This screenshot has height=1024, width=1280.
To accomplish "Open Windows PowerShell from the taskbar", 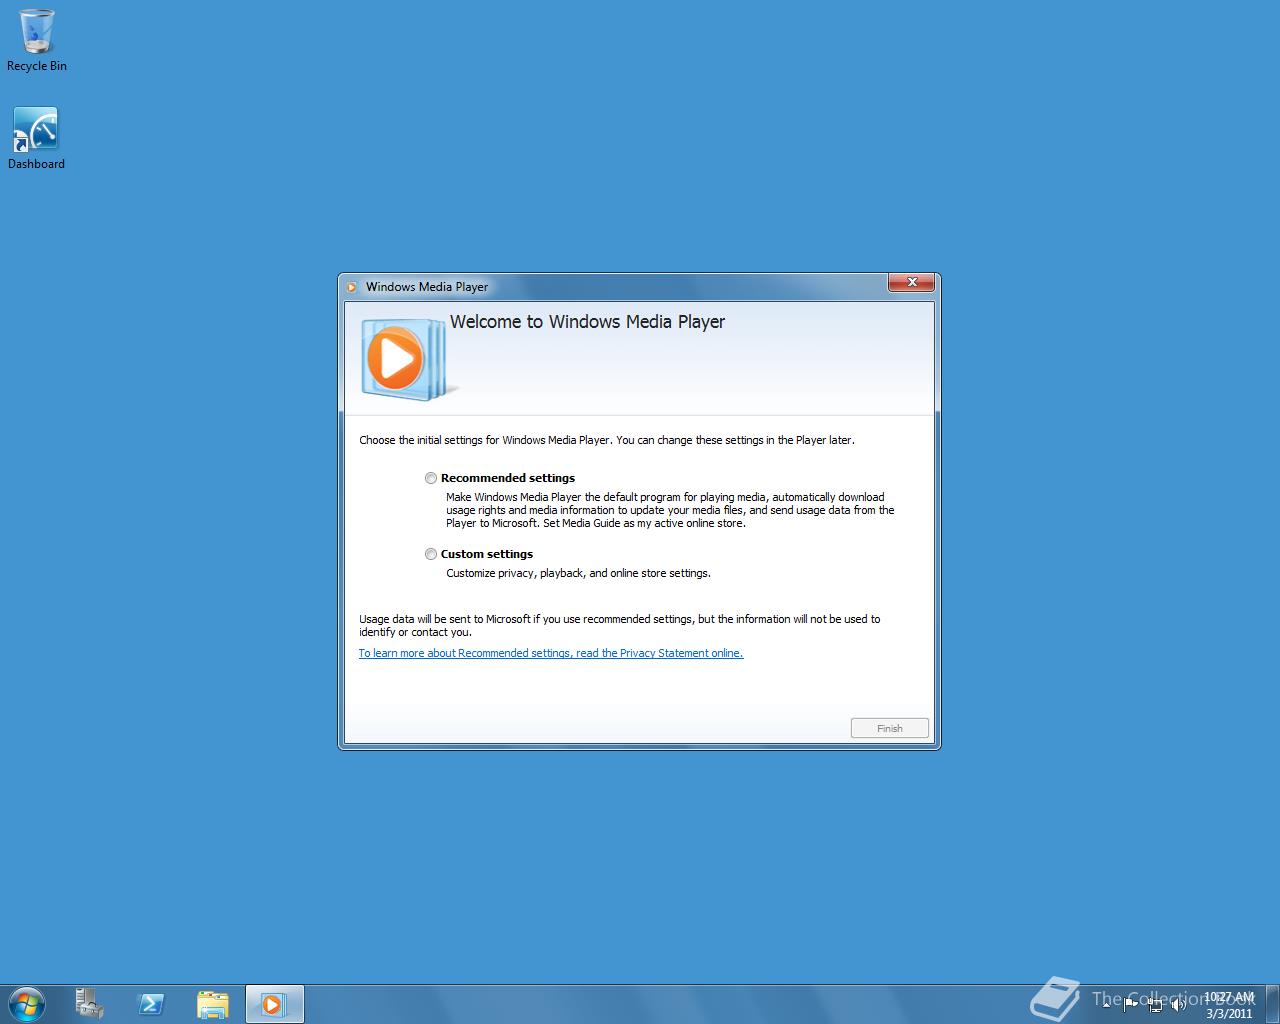I will 151,1004.
